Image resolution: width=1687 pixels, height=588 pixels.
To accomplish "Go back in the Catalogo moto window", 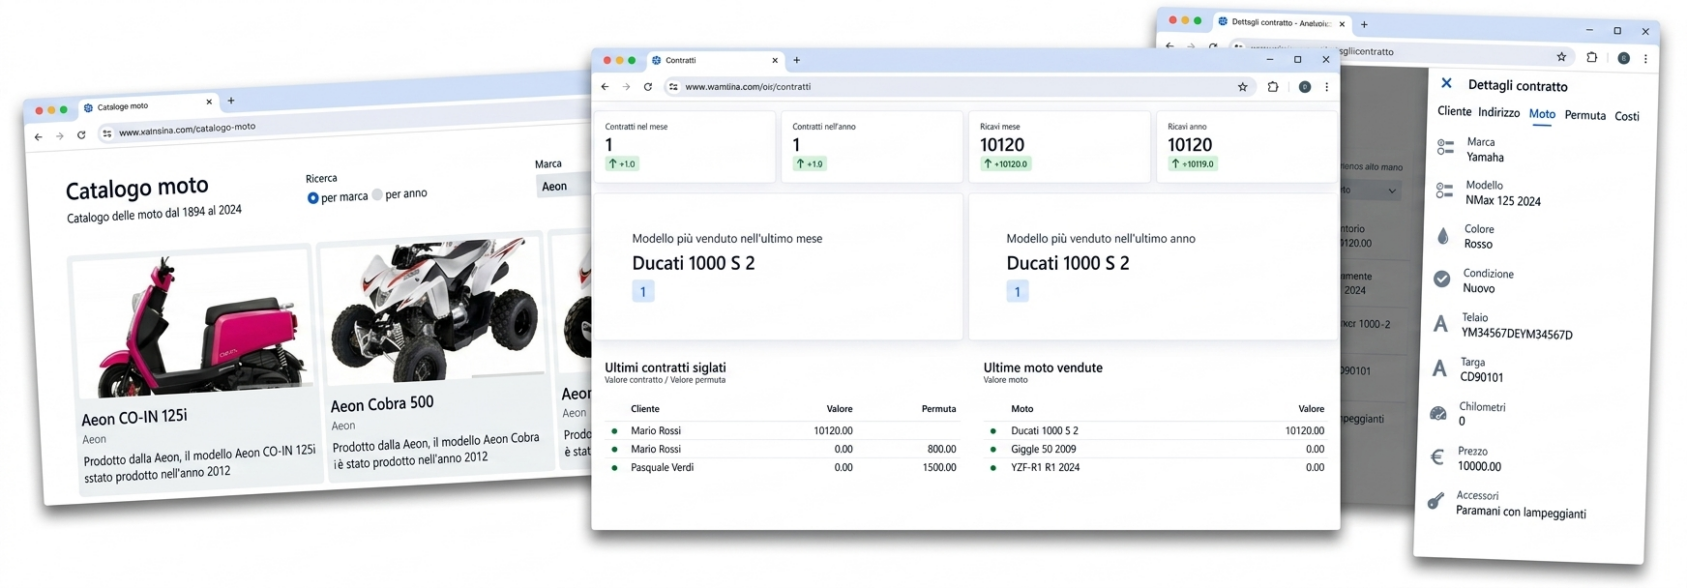I will pyautogui.click(x=38, y=137).
